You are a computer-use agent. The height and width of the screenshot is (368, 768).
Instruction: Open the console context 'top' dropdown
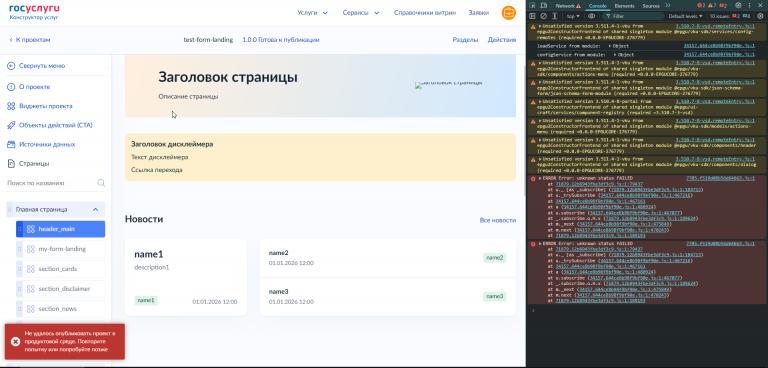[x=573, y=16]
